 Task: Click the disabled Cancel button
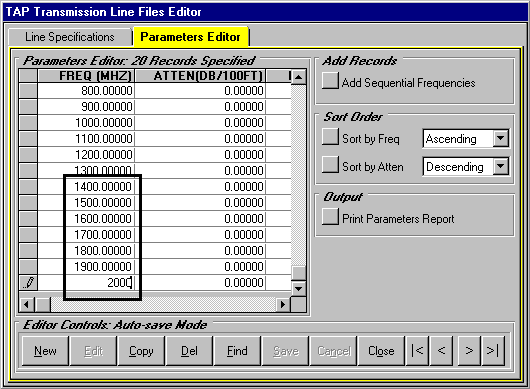pos(333,351)
